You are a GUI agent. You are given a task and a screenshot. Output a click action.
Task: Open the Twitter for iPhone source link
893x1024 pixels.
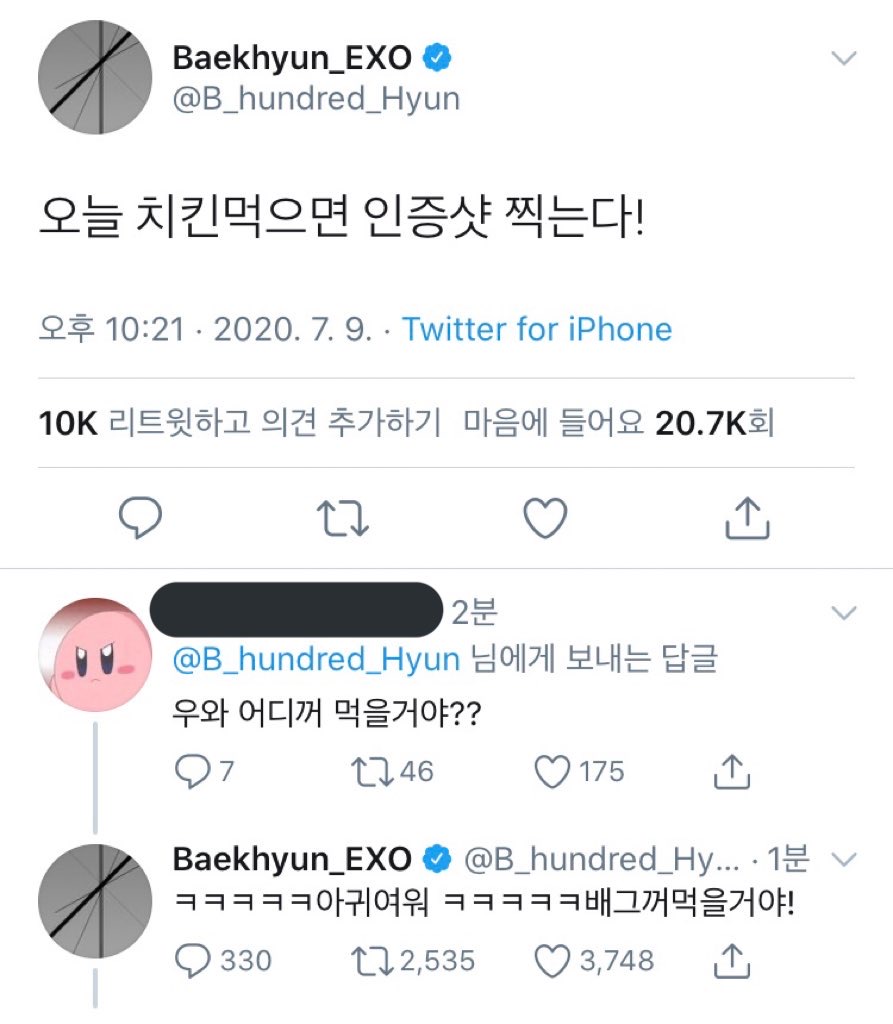point(535,330)
